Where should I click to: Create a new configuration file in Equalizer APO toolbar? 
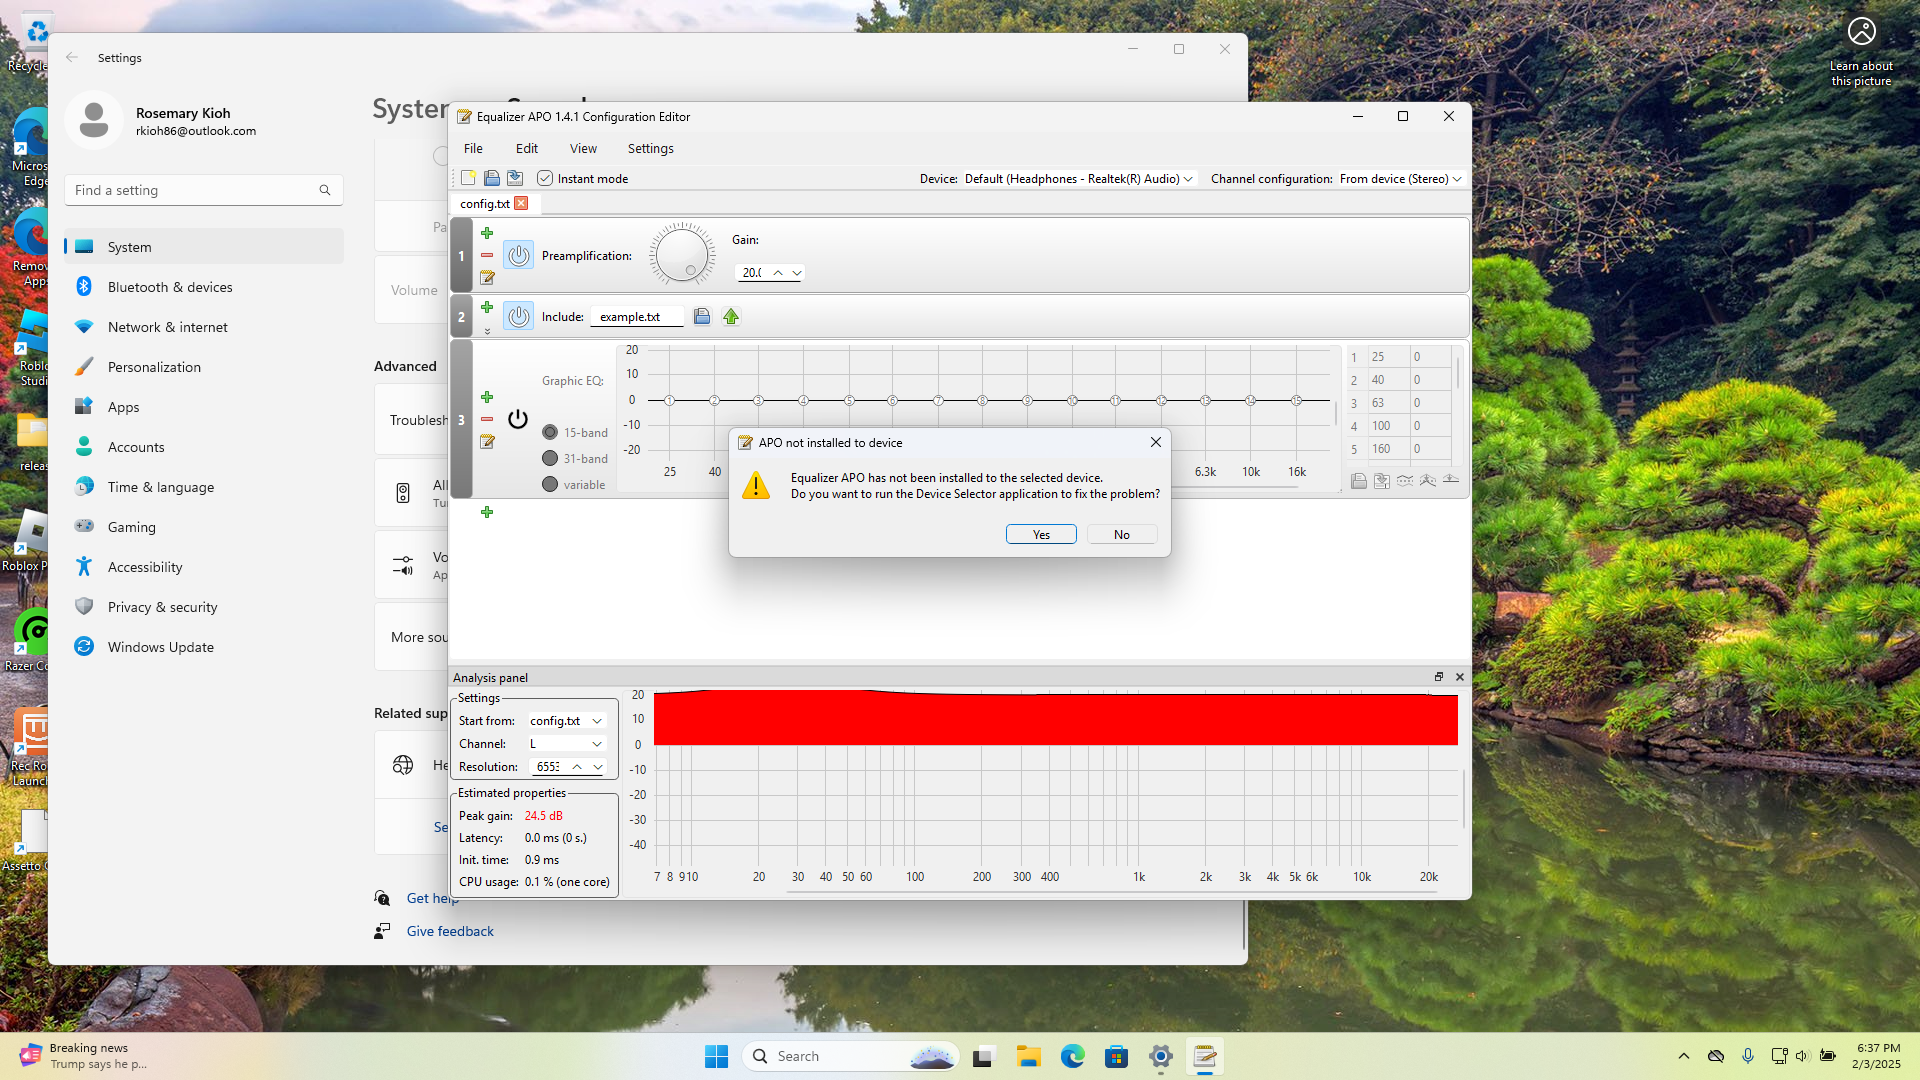(468, 178)
